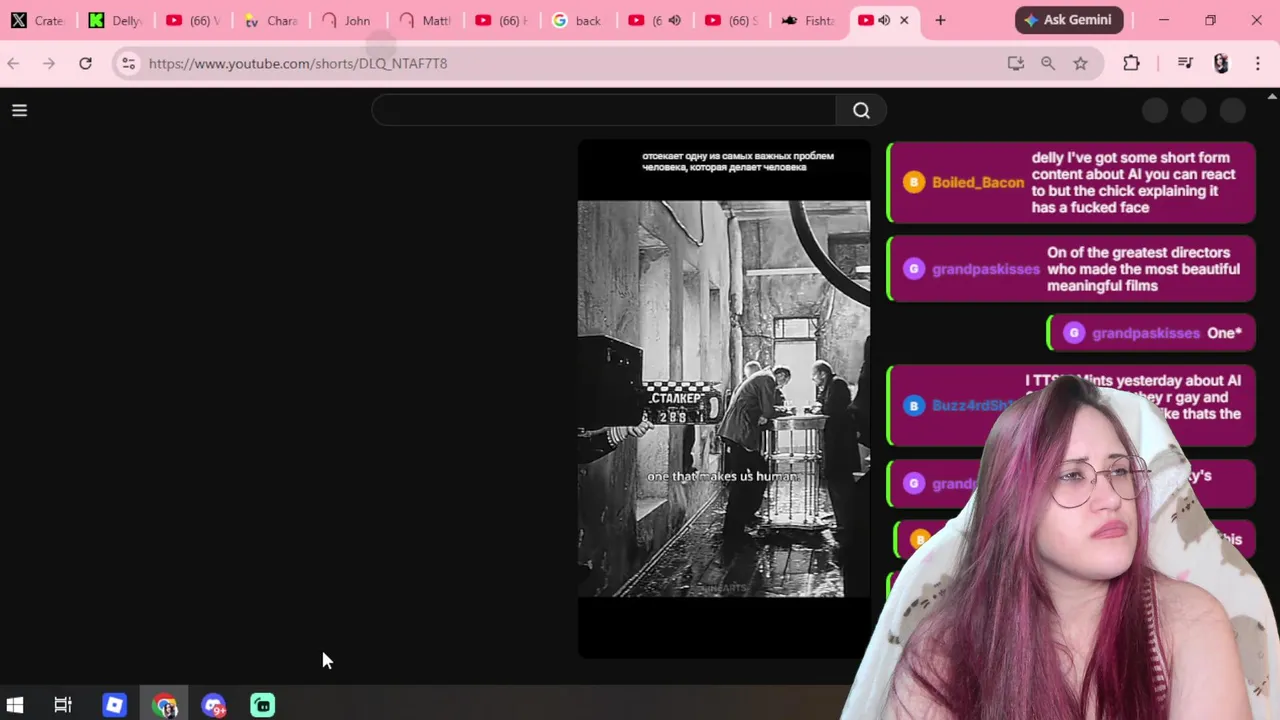
Task: Open site information icon in address bar
Action: click(x=128, y=63)
